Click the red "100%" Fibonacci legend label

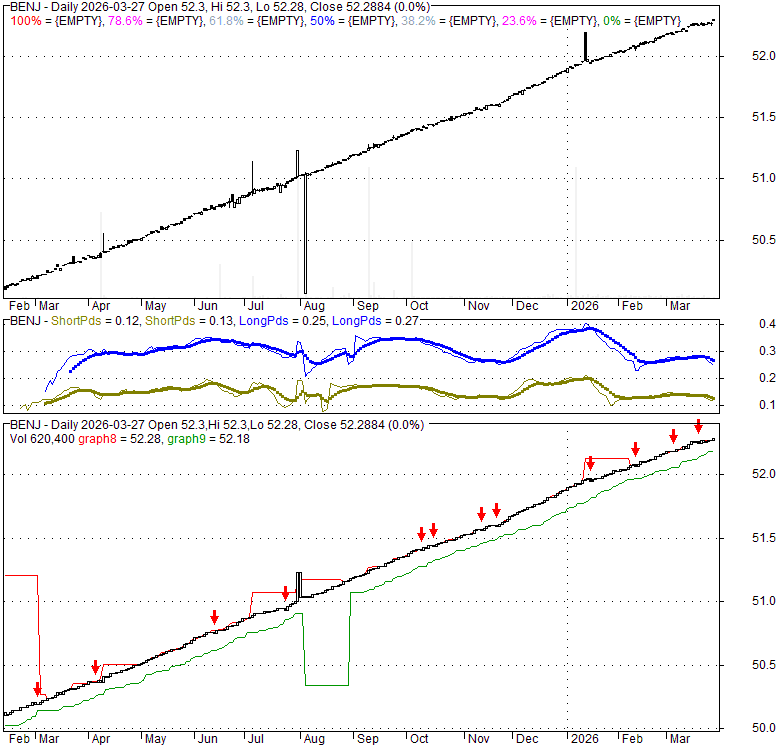point(26,21)
